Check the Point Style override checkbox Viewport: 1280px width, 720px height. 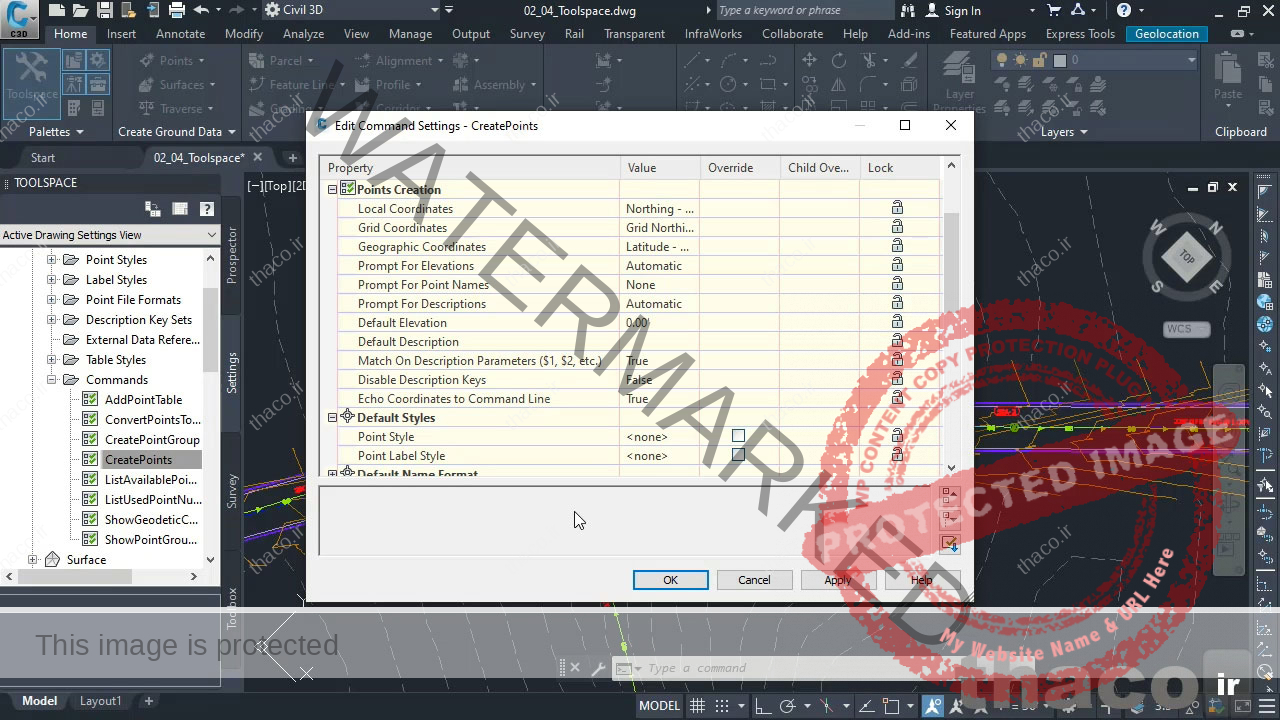pos(738,436)
